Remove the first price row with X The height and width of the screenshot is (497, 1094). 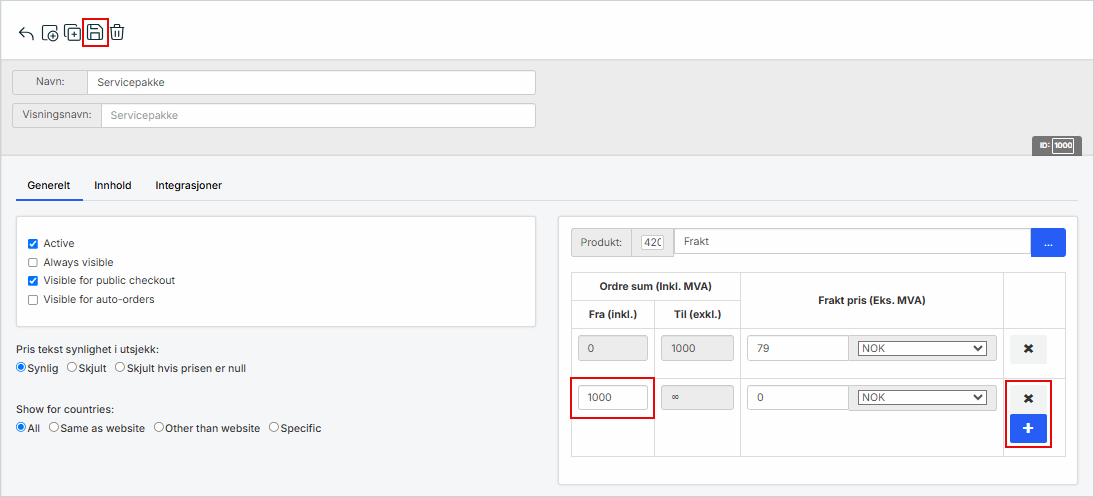coord(1028,349)
